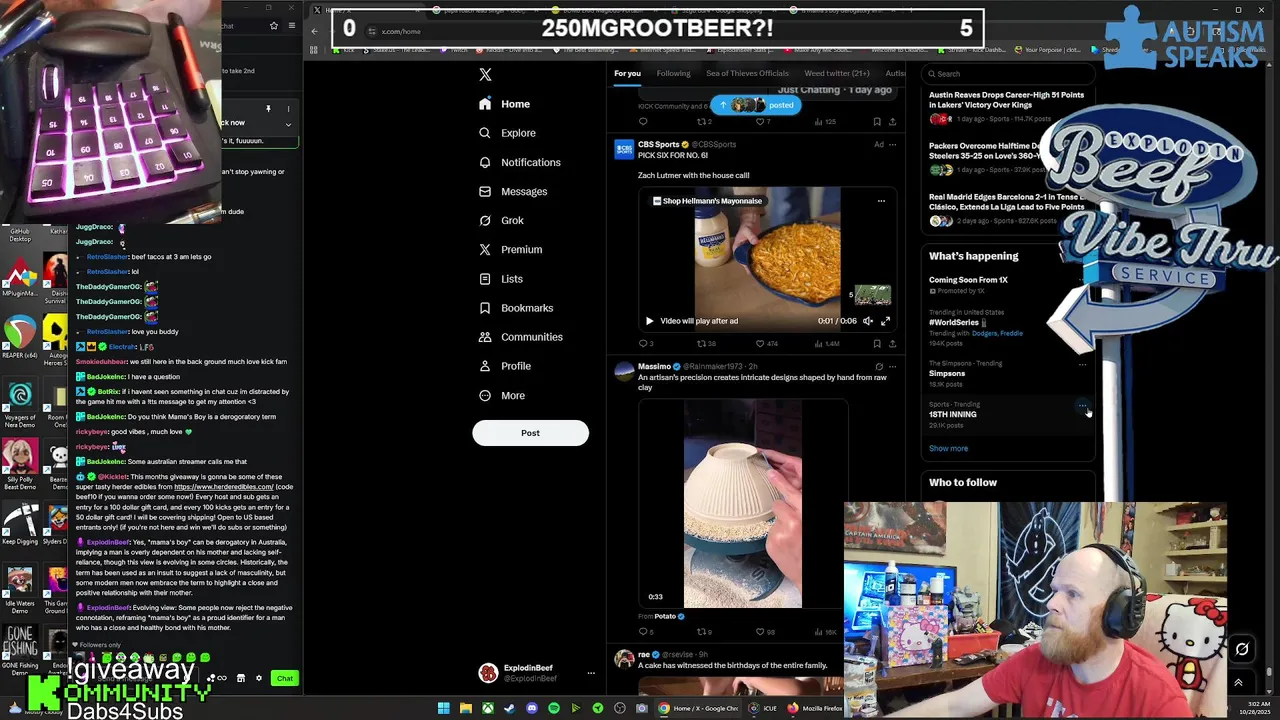
Task: Open OBS Studio from taskbar
Action: click(619, 708)
